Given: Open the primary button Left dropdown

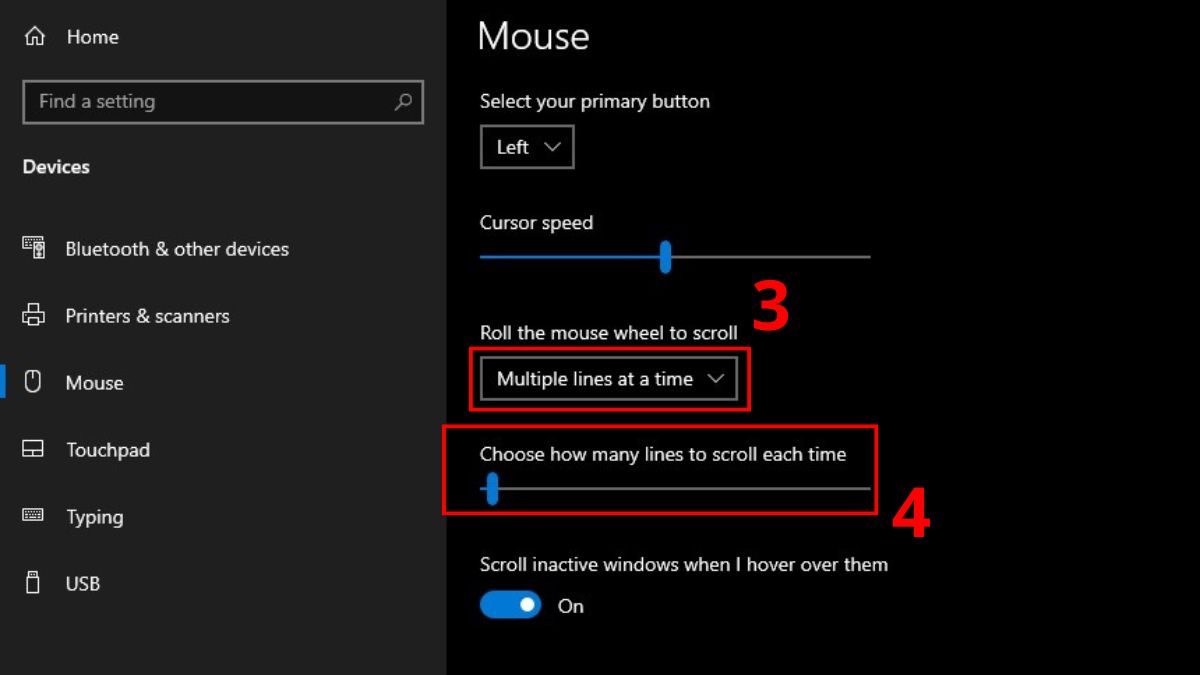Looking at the screenshot, I should (527, 147).
